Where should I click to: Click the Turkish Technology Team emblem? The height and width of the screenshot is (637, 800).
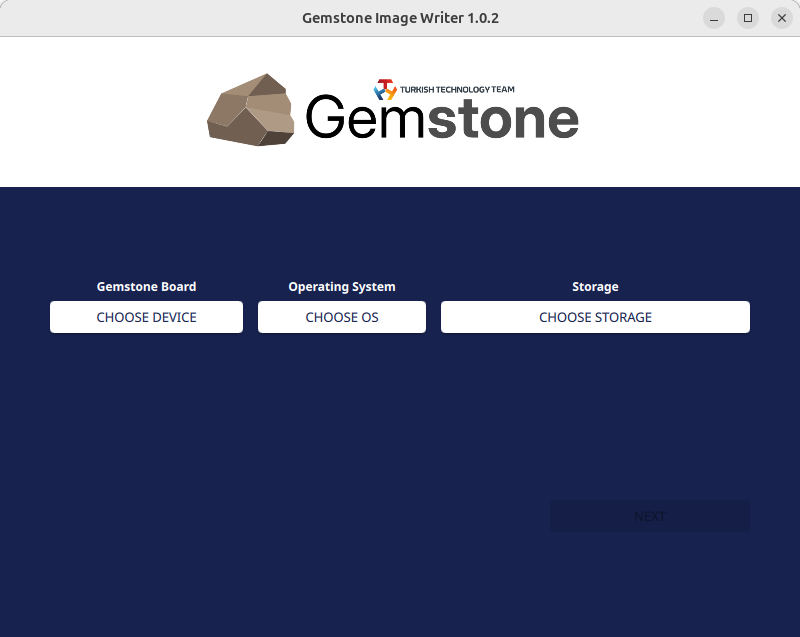(x=385, y=89)
